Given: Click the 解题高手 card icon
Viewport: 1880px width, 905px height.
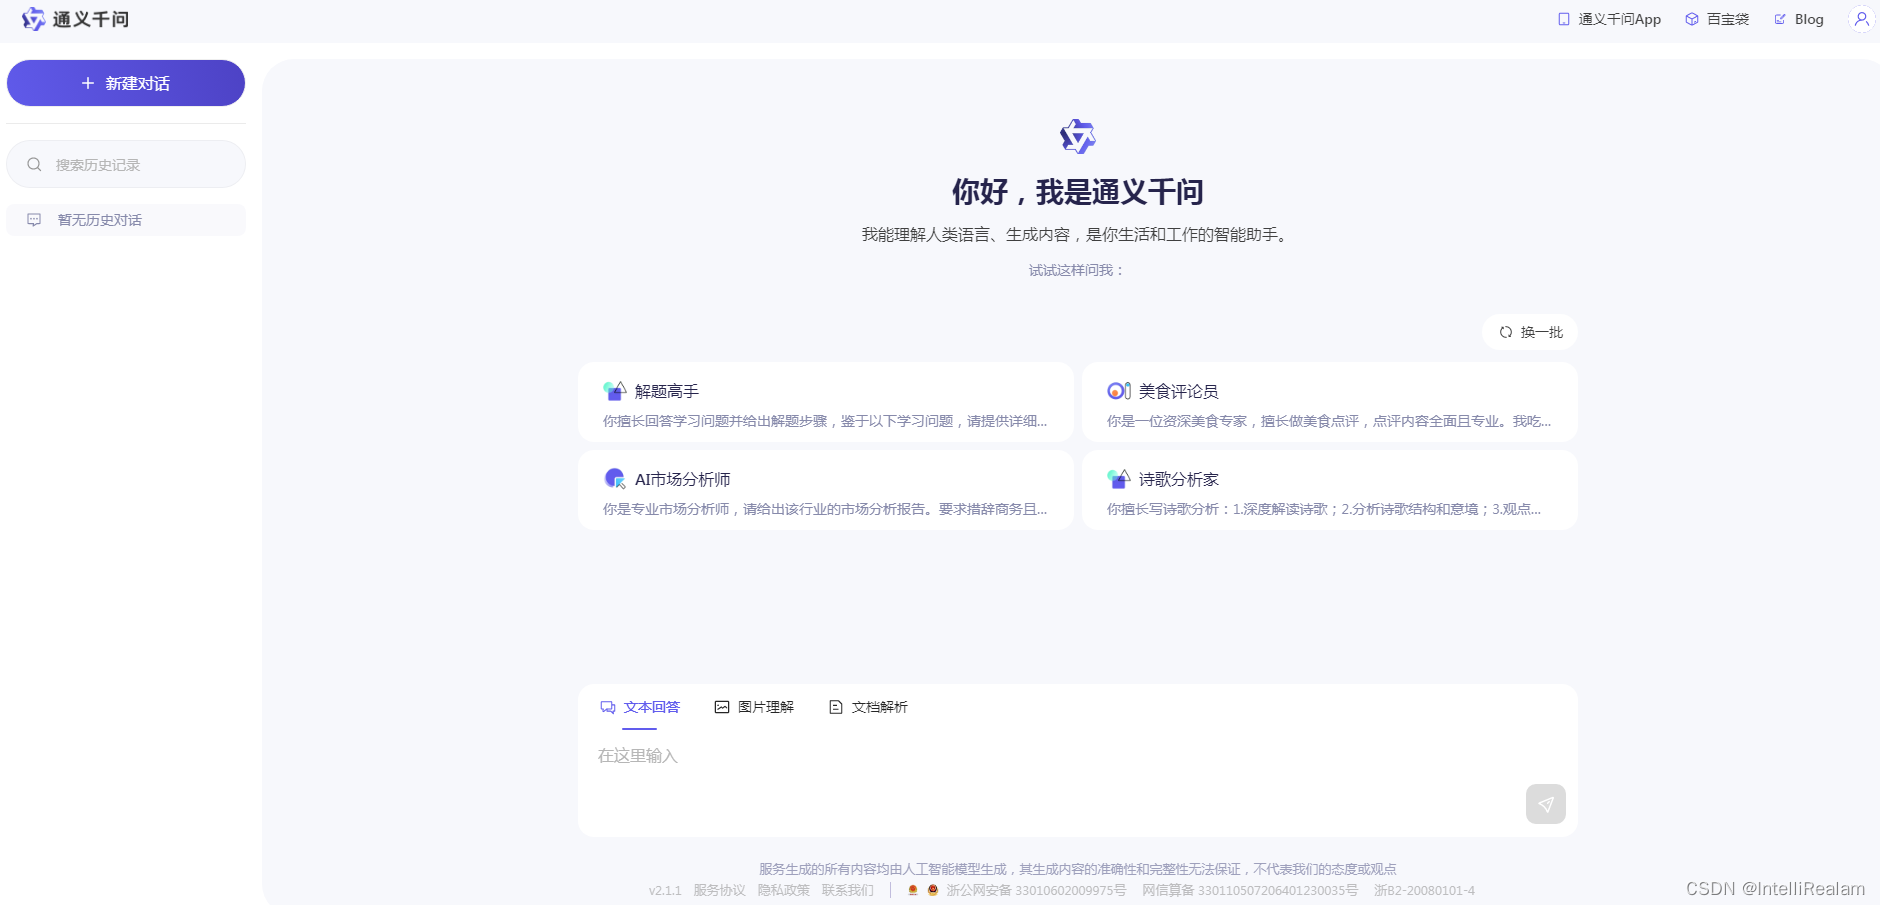Looking at the screenshot, I should point(615,391).
